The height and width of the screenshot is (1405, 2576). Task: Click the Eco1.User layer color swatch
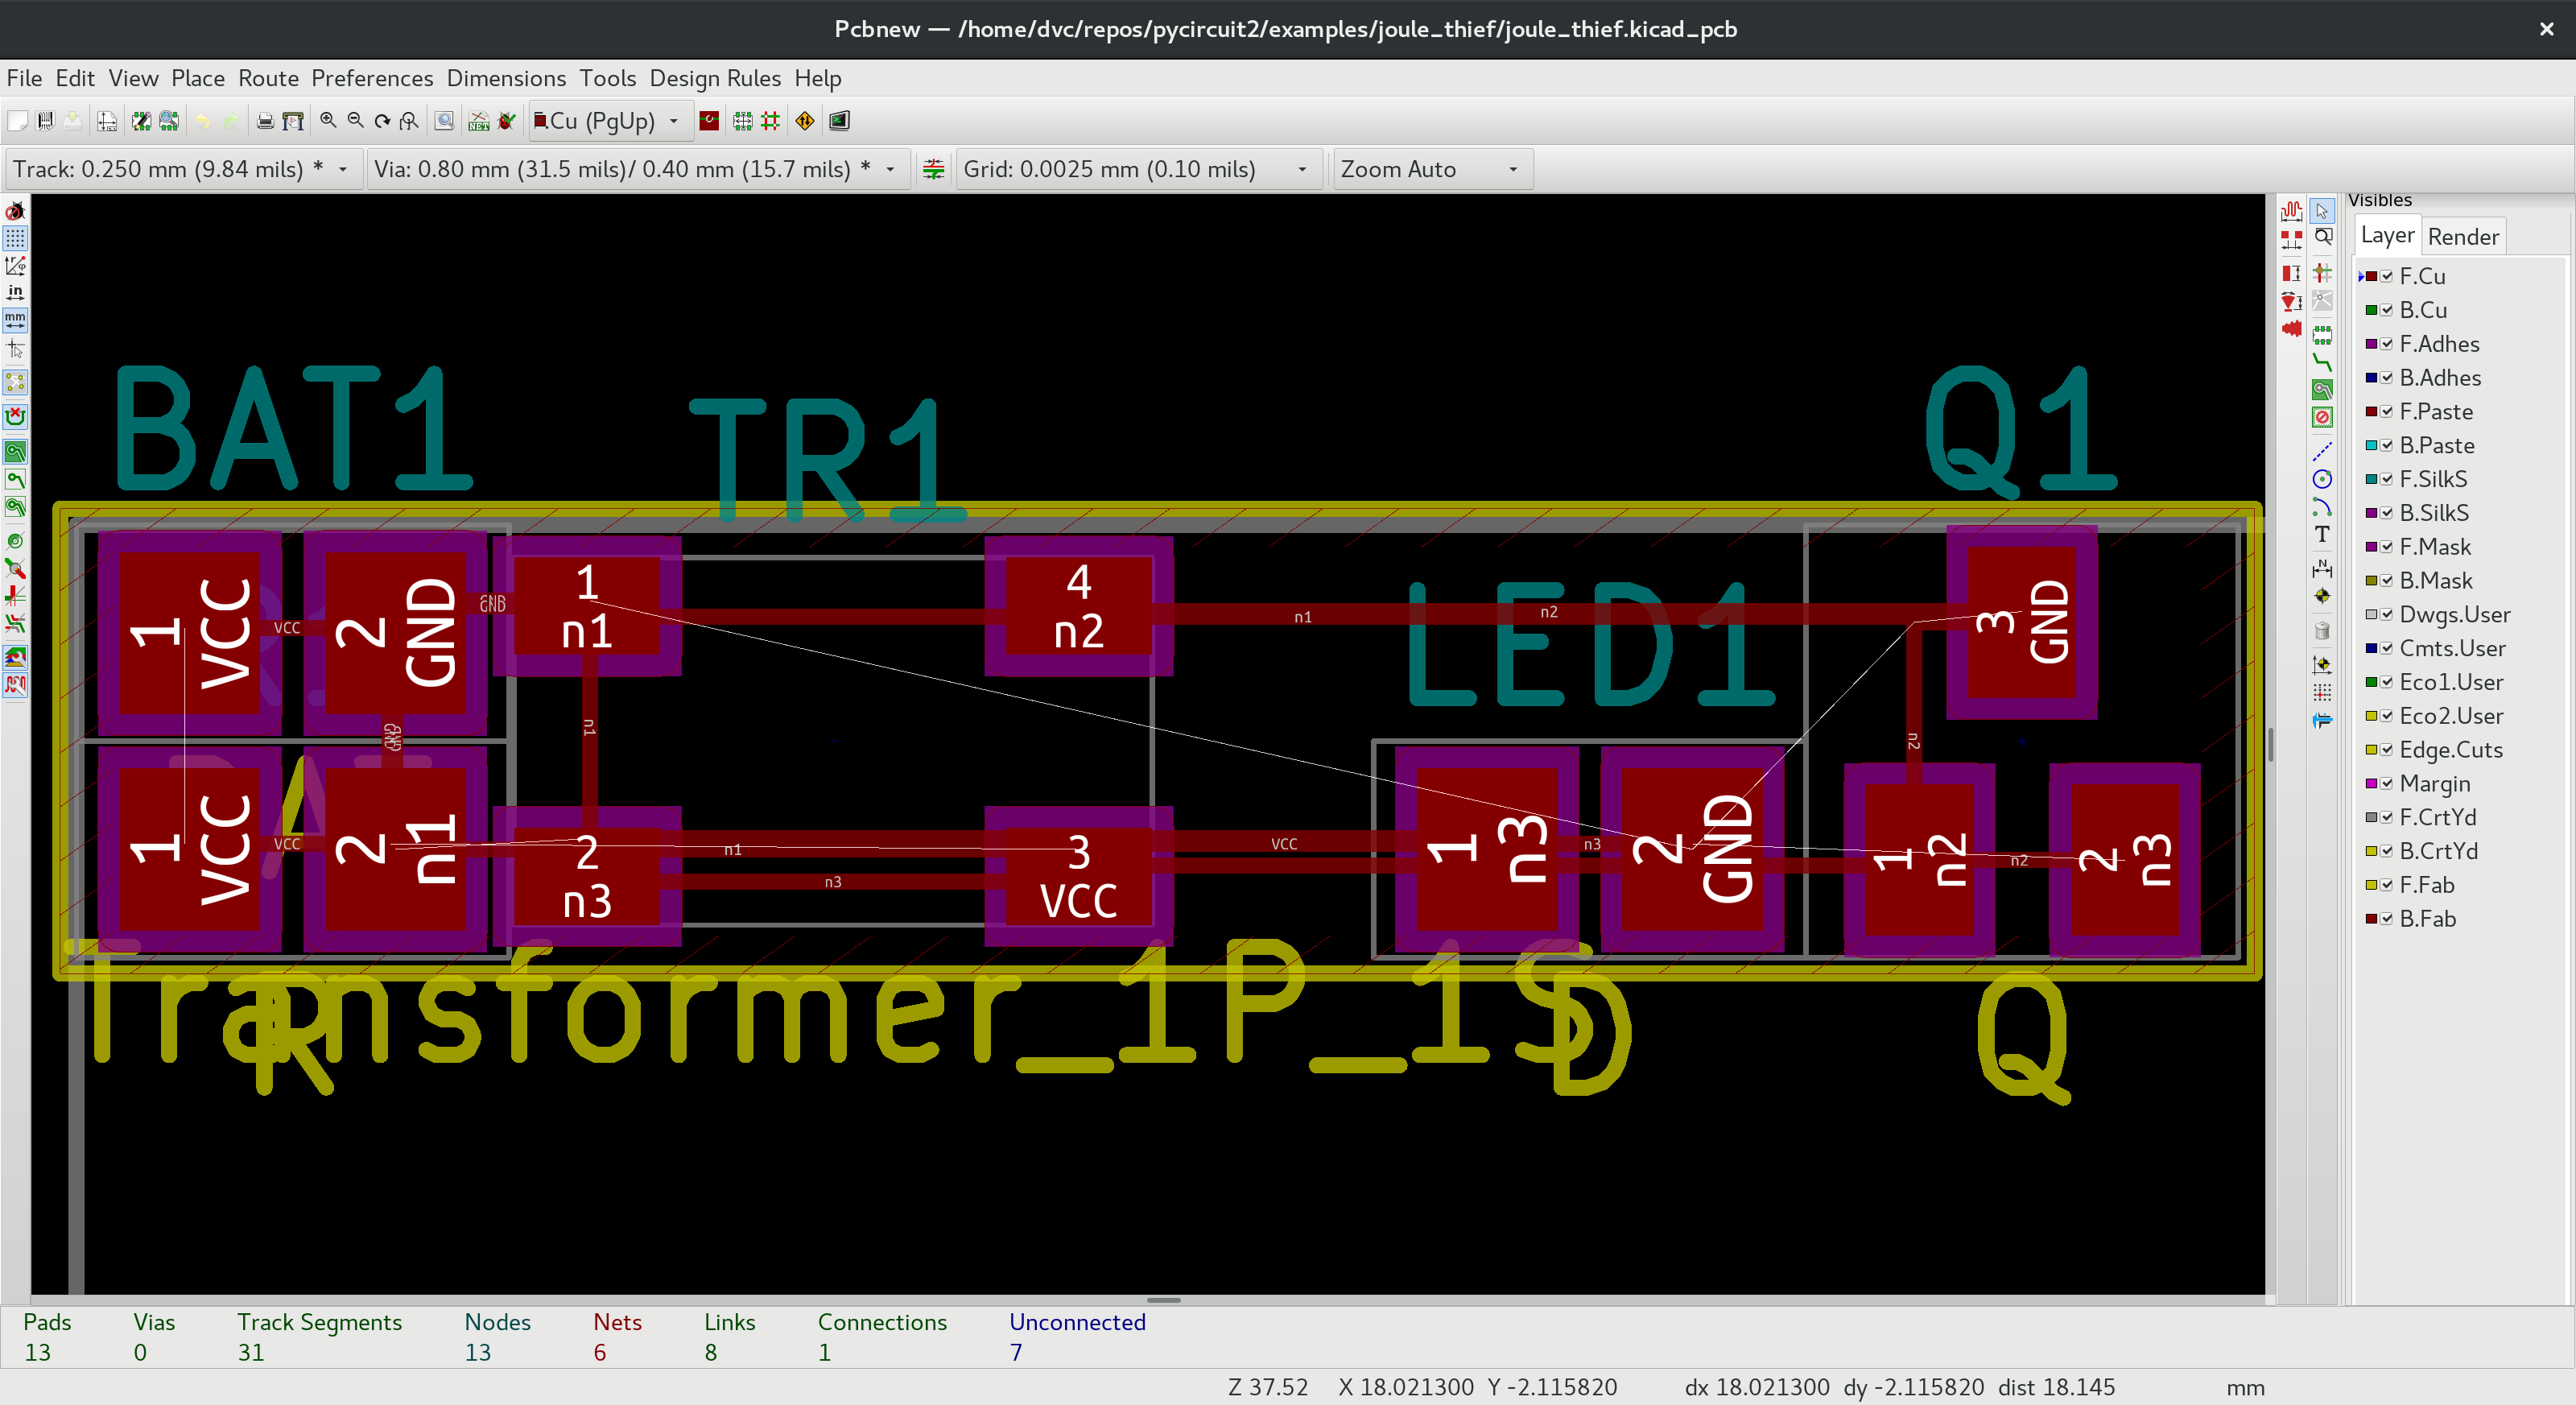2371,682
